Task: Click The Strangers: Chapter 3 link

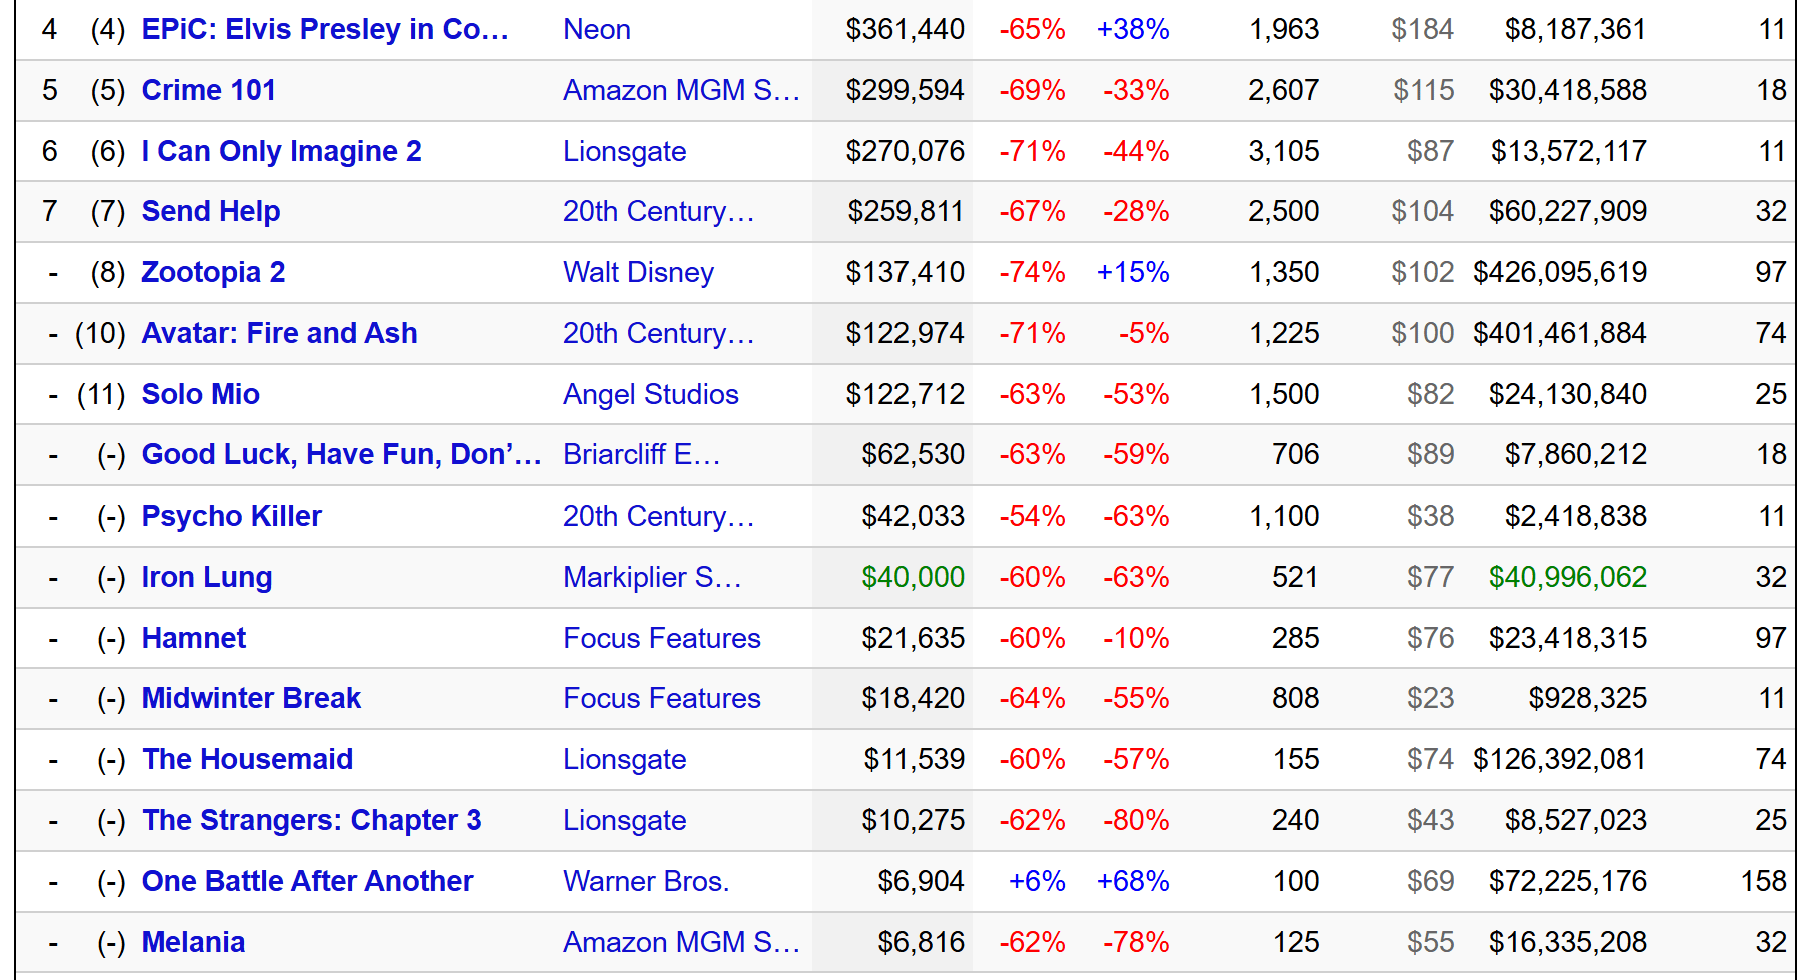Action: click(311, 820)
